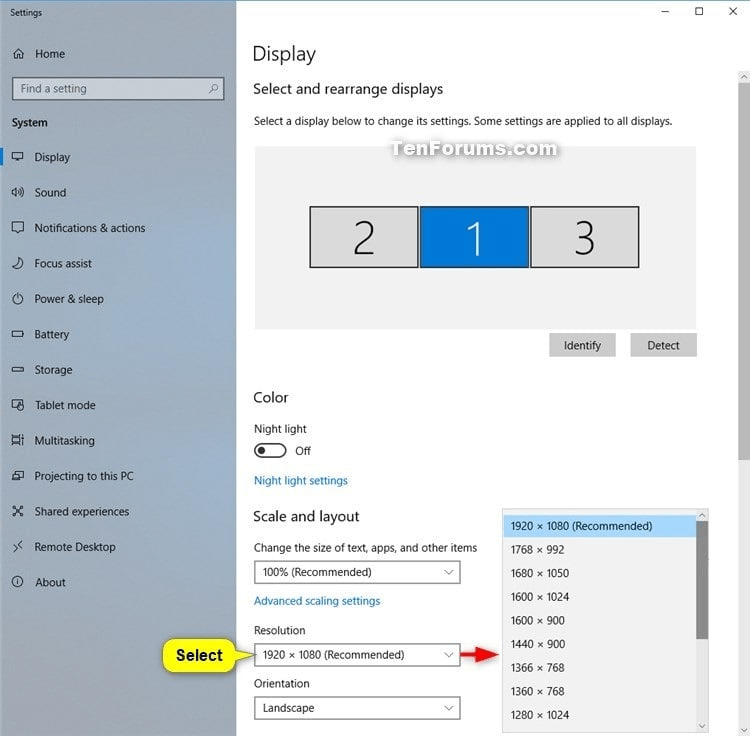Click the About info icon
The image size is (750, 736).
click(17, 582)
